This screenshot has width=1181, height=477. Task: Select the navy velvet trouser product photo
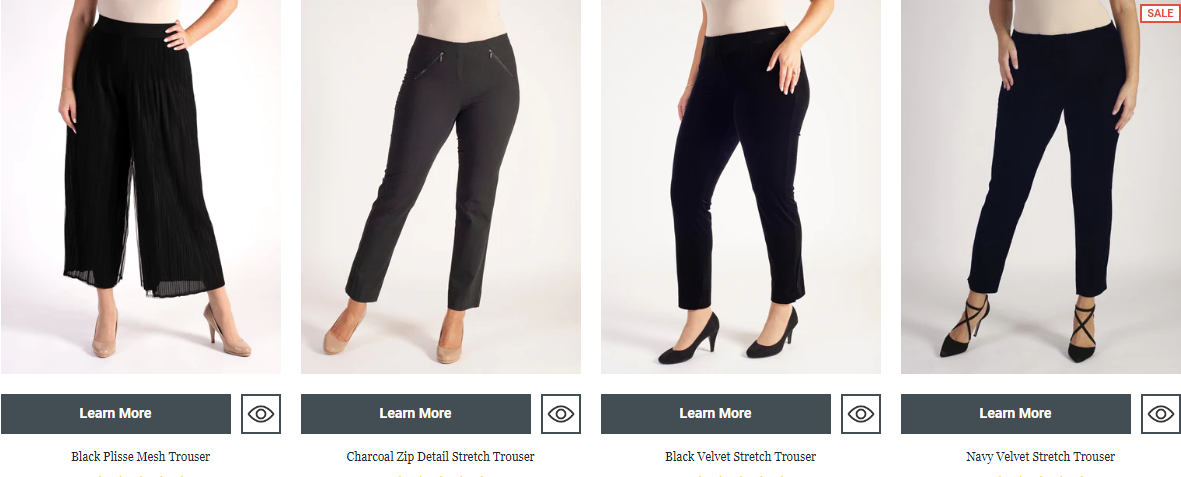pyautogui.click(x=1041, y=186)
